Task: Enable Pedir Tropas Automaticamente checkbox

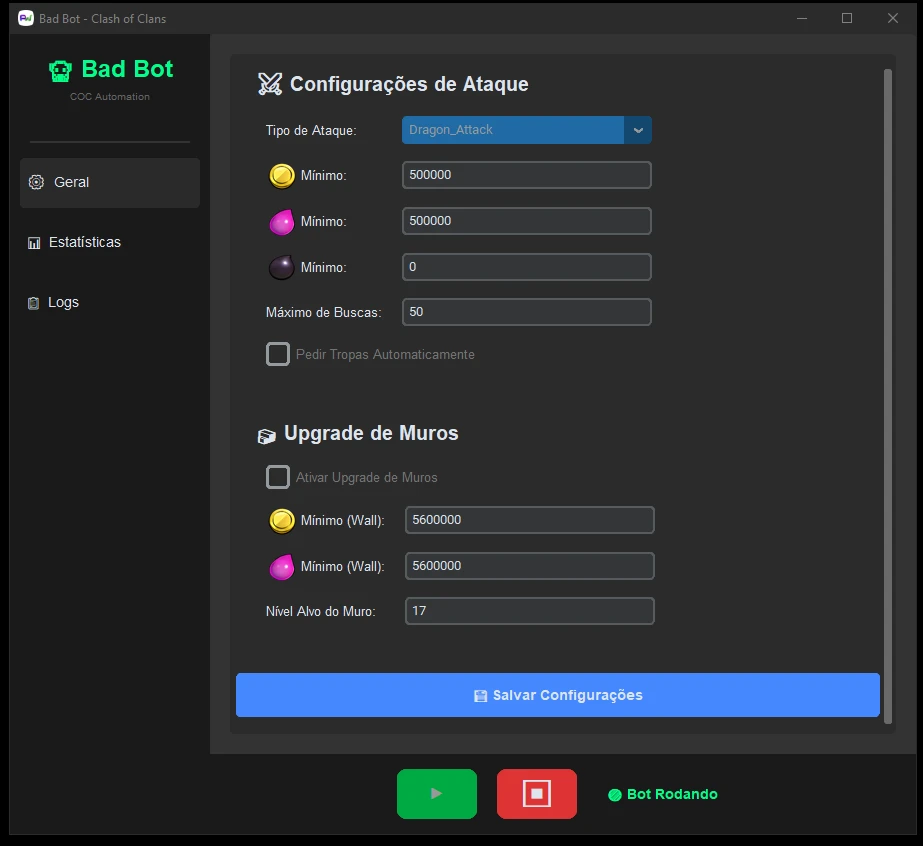Action: (x=278, y=354)
